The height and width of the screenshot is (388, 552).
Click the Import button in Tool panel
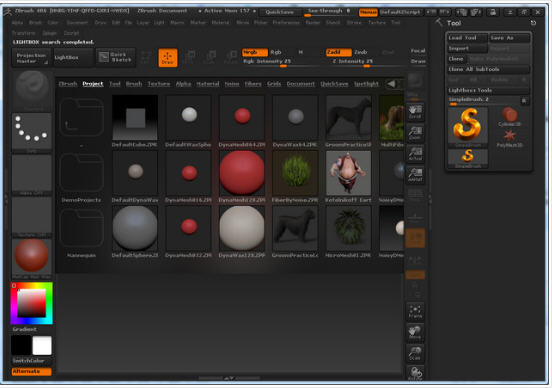coord(467,48)
